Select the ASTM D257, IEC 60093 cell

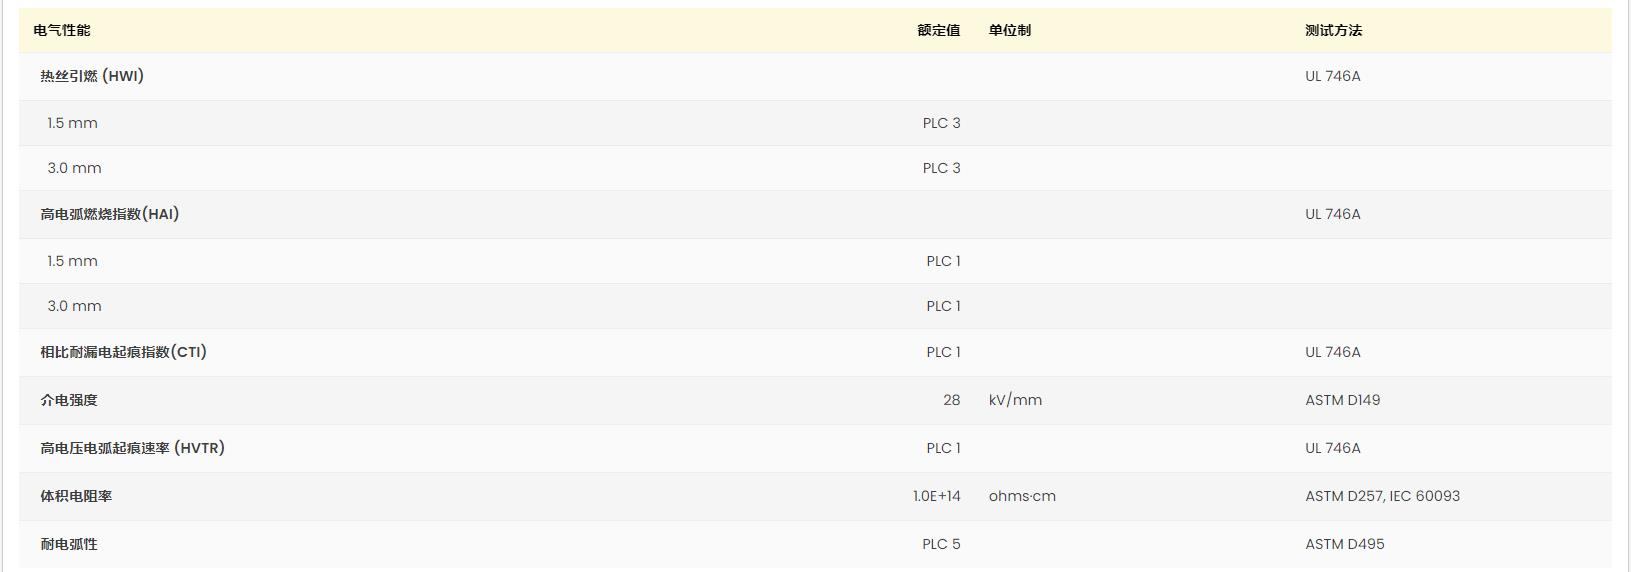(x=1382, y=496)
